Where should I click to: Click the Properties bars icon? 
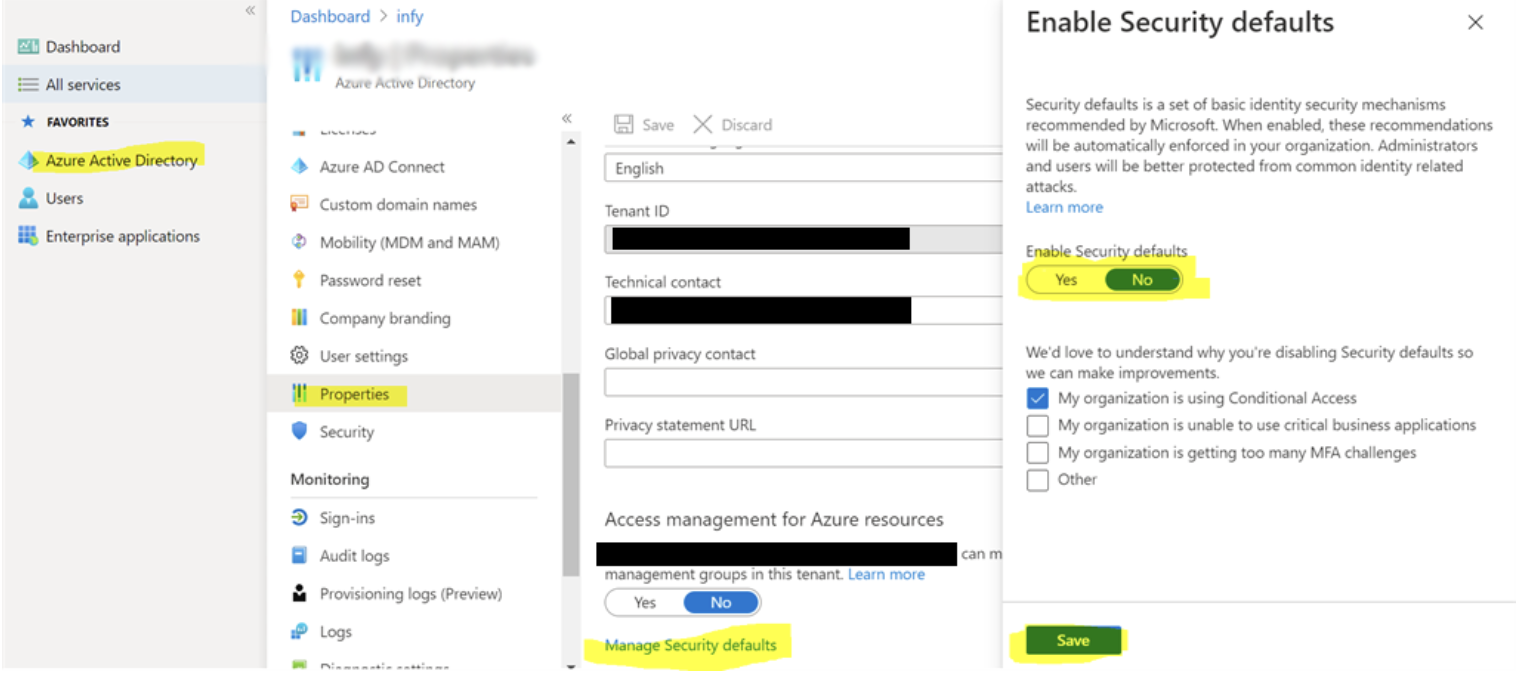(x=299, y=394)
